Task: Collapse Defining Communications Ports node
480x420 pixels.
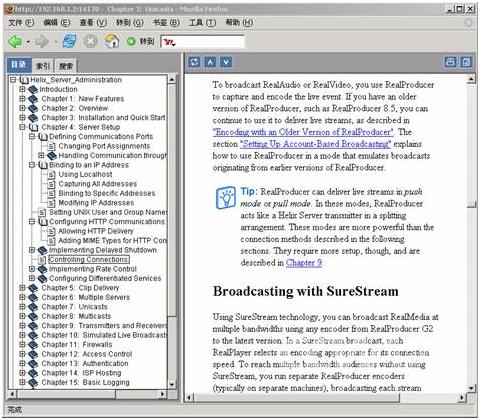Action: [x=32, y=137]
